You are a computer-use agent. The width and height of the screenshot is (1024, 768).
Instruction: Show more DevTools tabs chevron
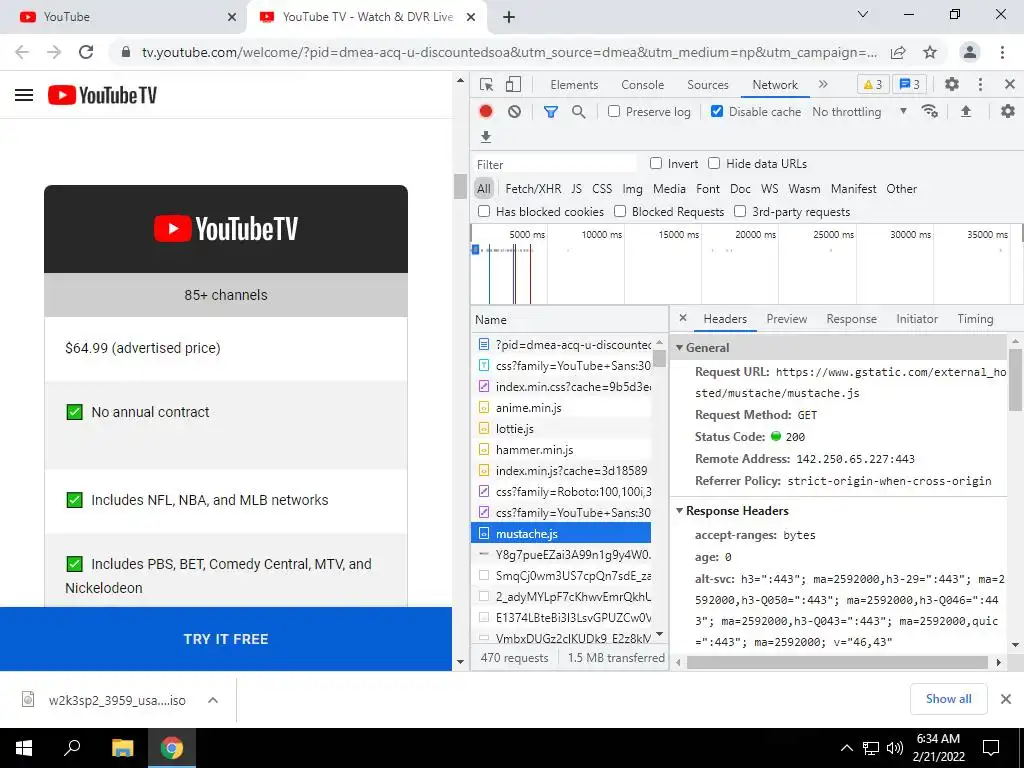pyautogui.click(x=823, y=84)
